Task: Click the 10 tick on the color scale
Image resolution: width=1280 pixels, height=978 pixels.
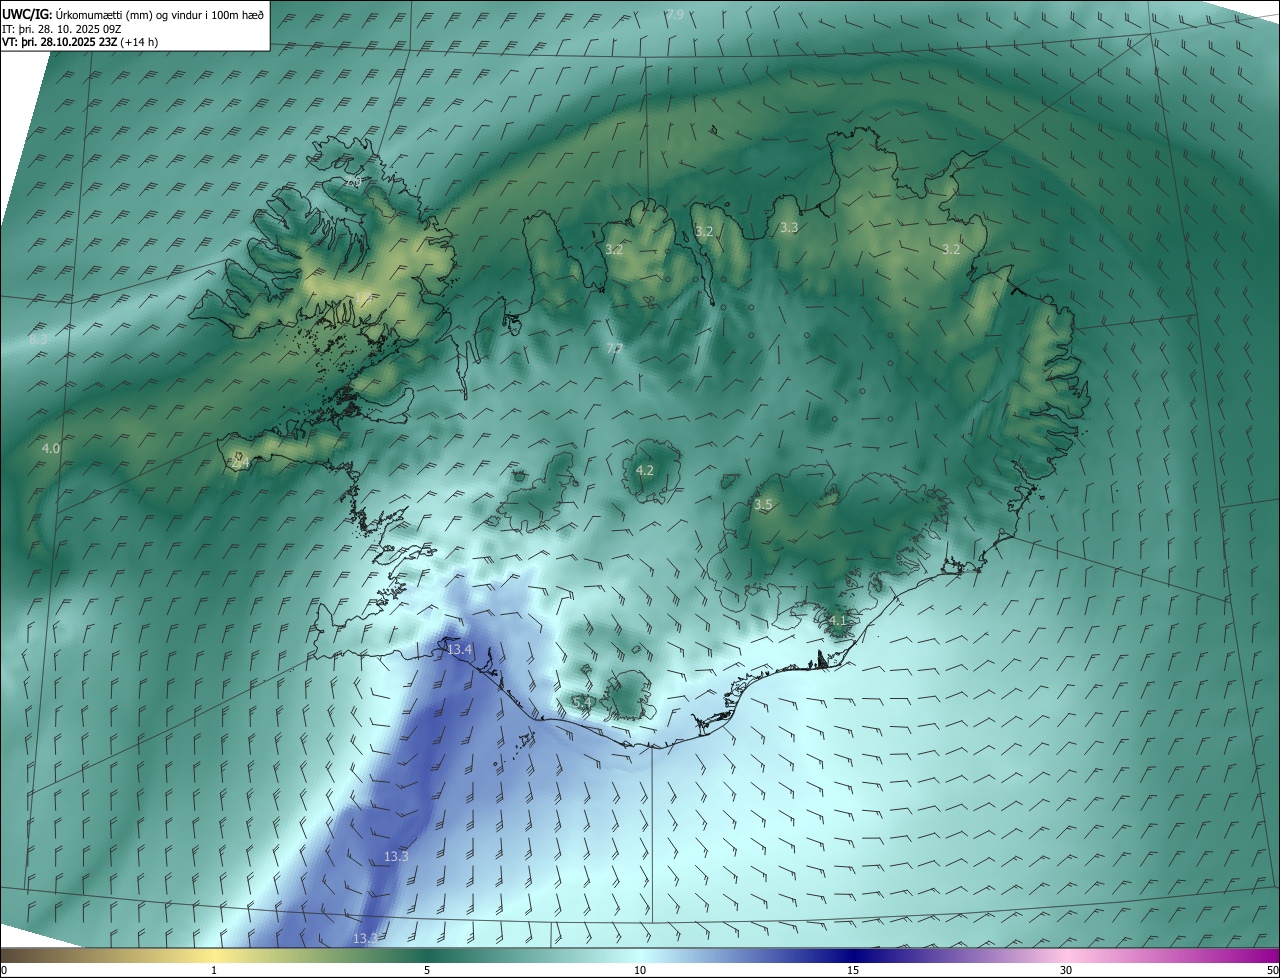Action: pyautogui.click(x=640, y=970)
